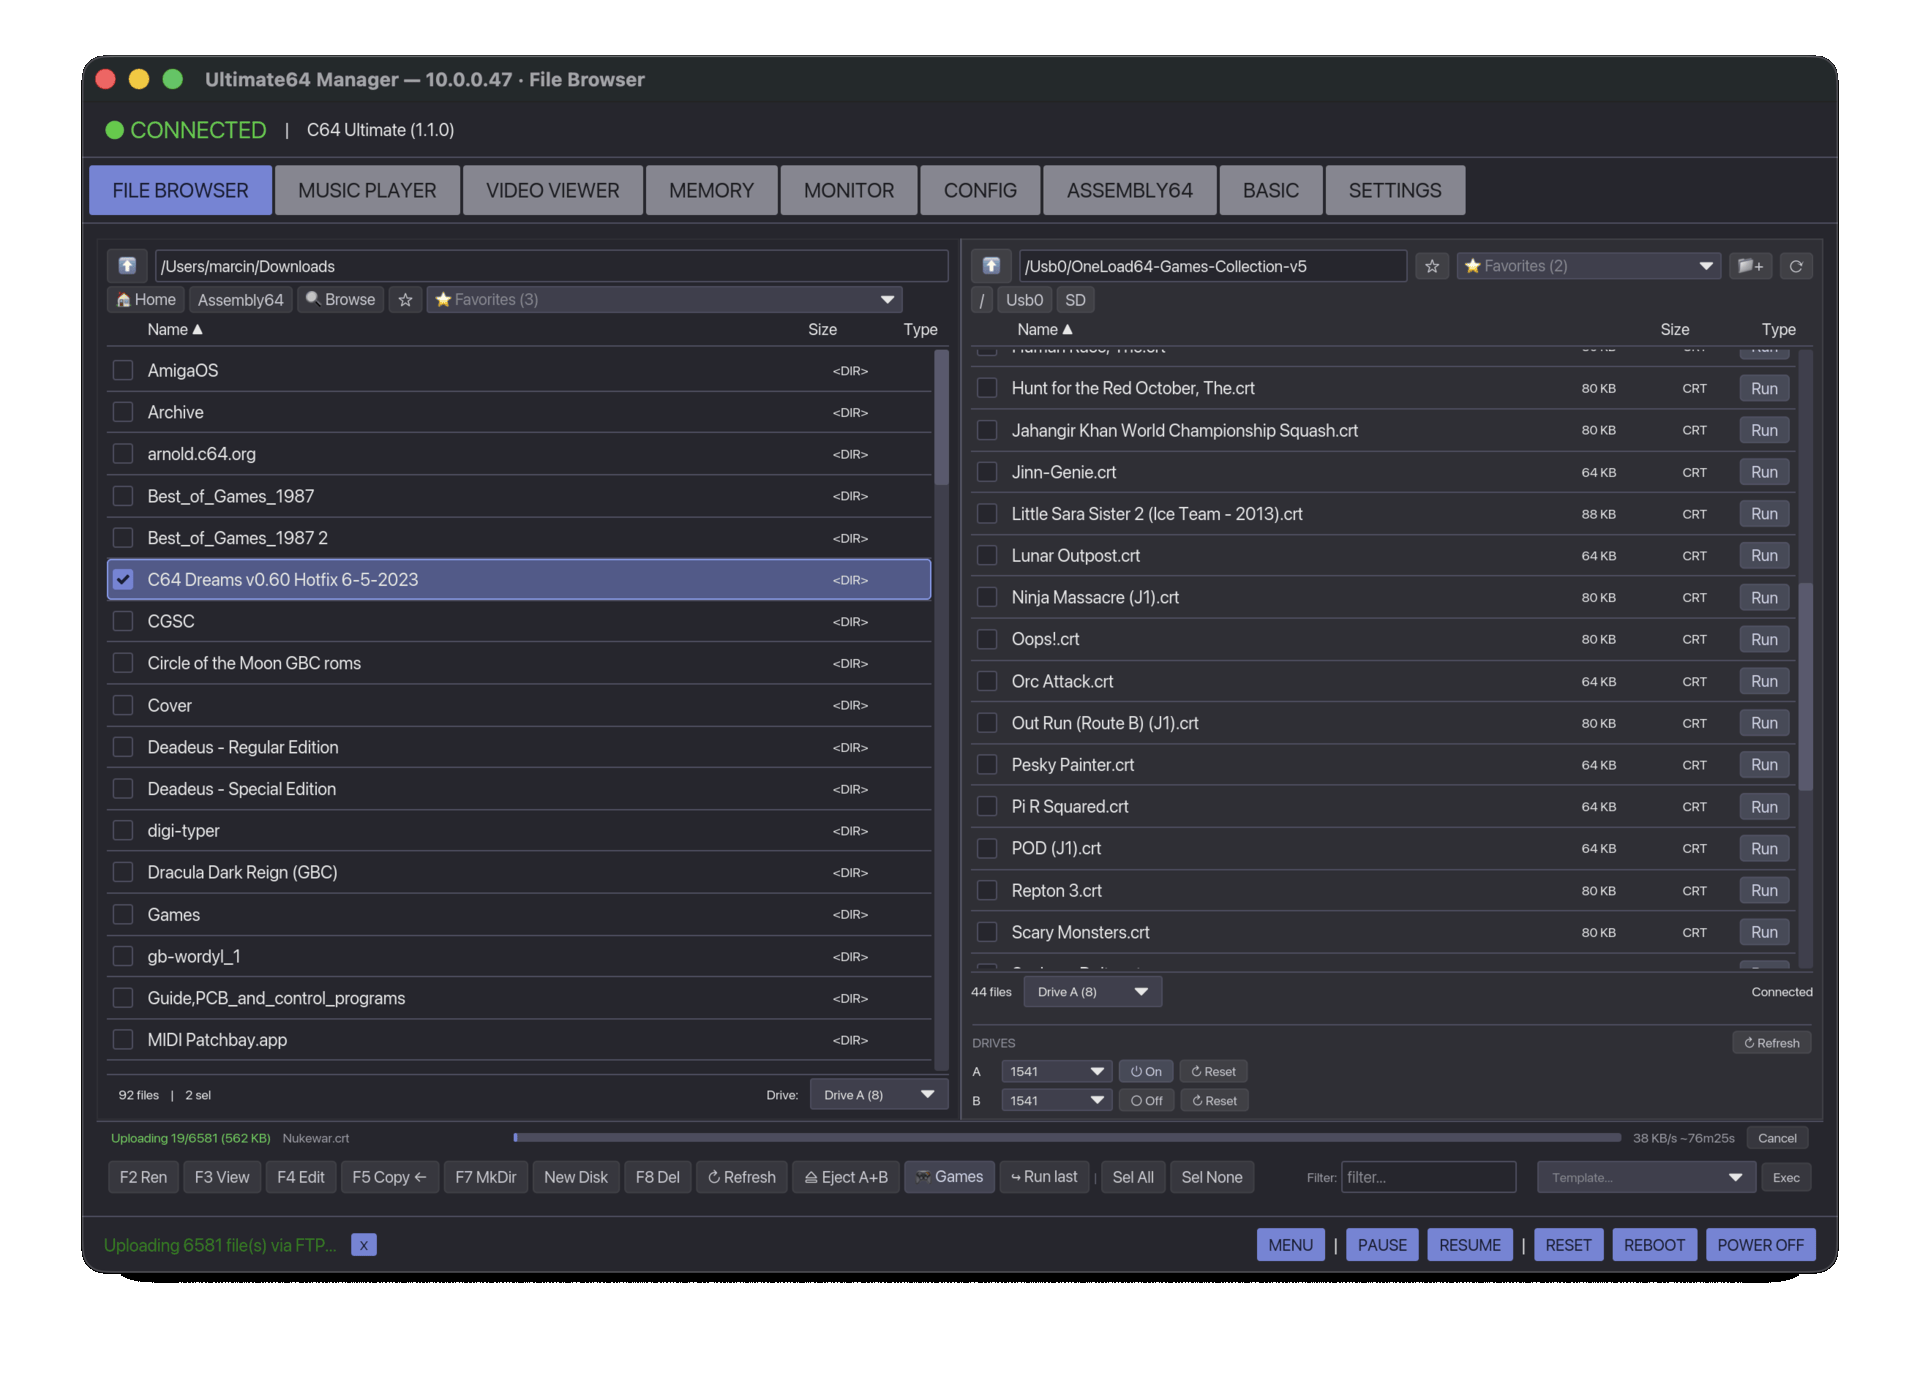Select the CGSC folder checkbox

point(123,622)
